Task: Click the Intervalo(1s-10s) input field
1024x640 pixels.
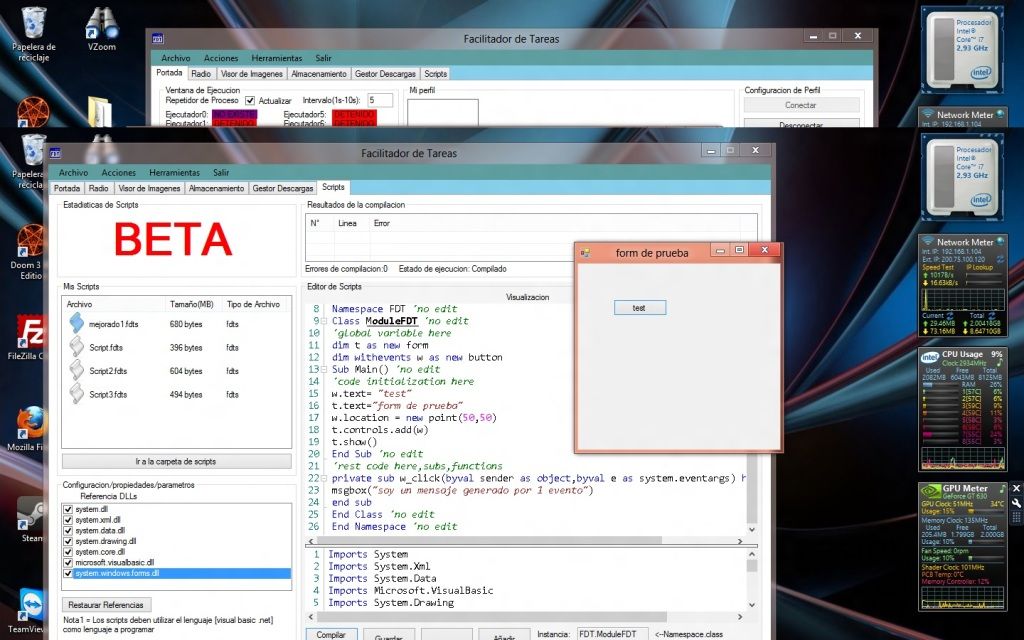Action: pyautogui.click(x=379, y=100)
